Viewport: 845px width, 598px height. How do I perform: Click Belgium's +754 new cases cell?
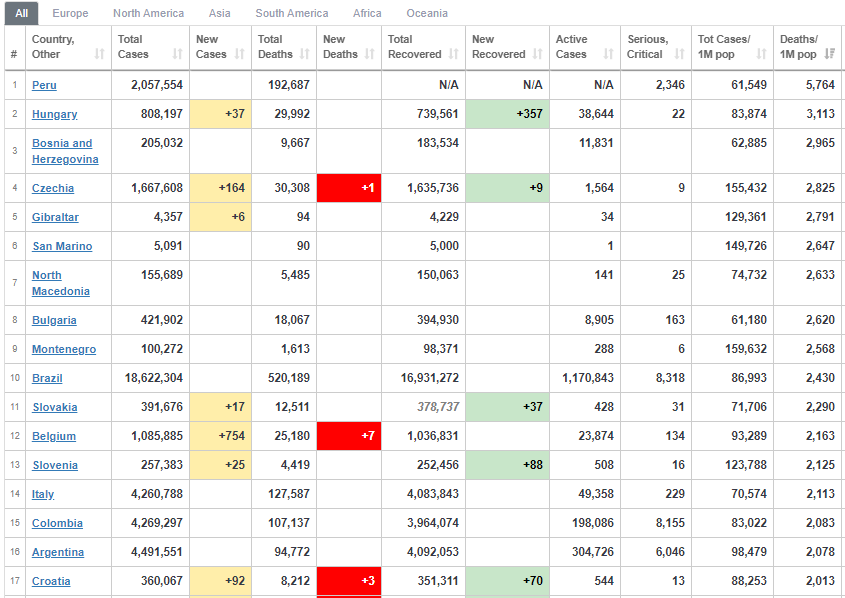220,436
